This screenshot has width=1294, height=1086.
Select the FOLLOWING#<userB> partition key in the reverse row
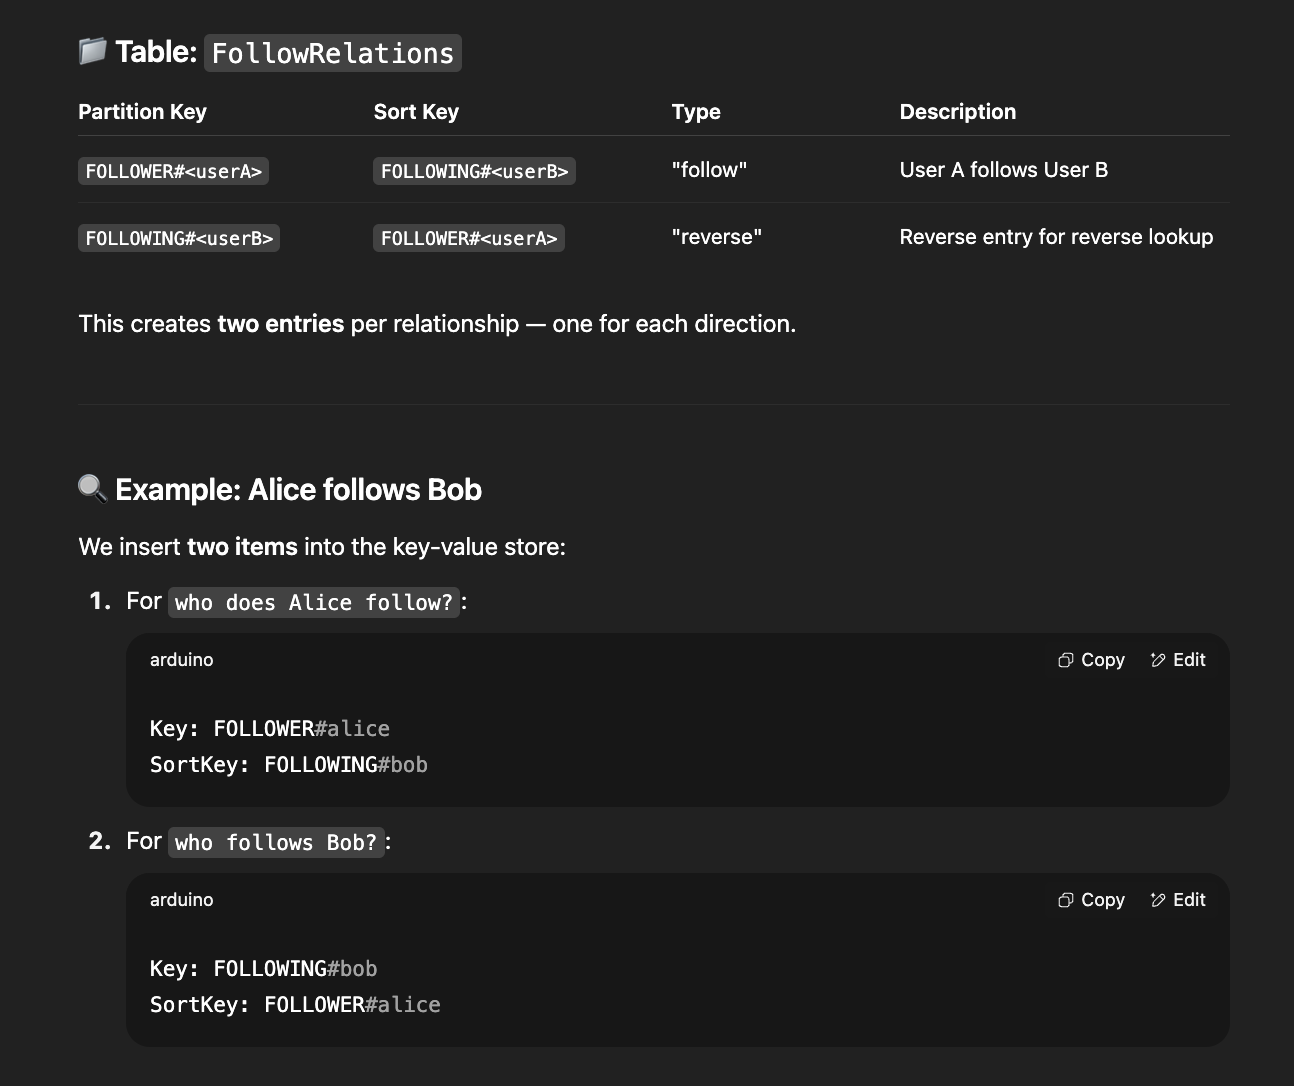pos(179,238)
